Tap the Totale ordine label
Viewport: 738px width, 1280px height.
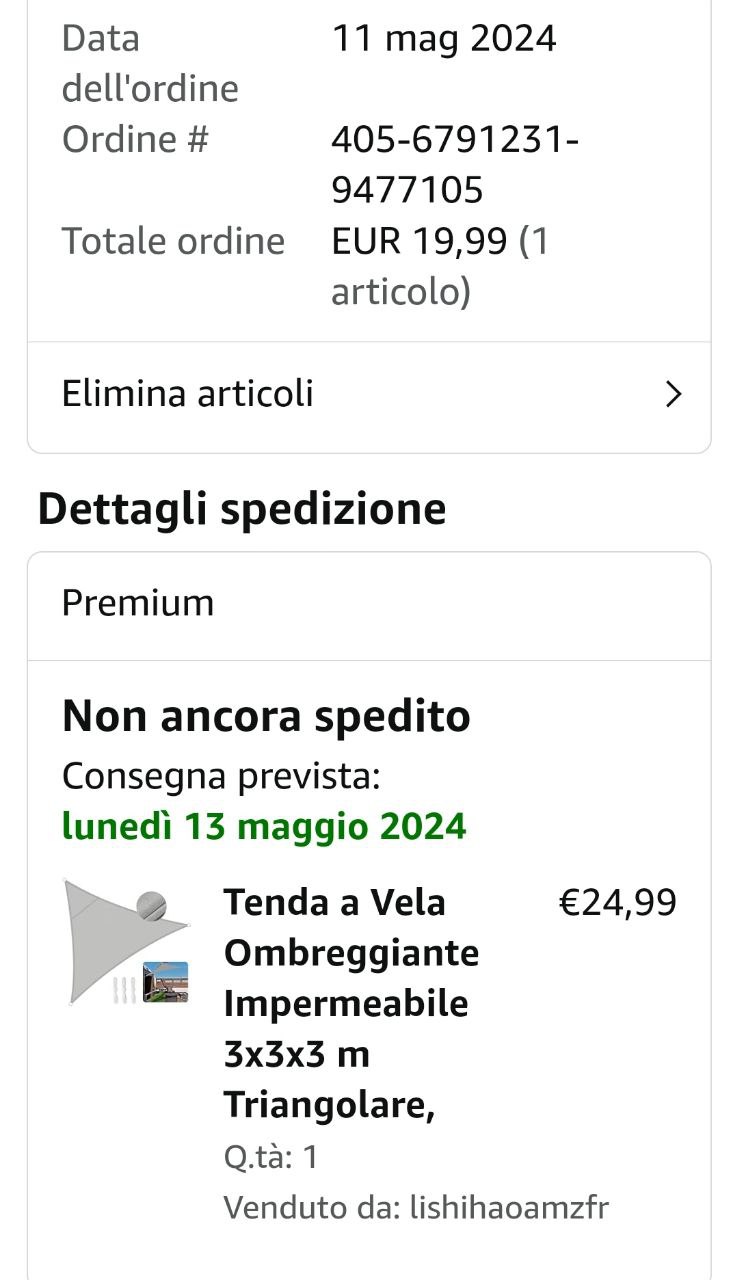point(173,241)
